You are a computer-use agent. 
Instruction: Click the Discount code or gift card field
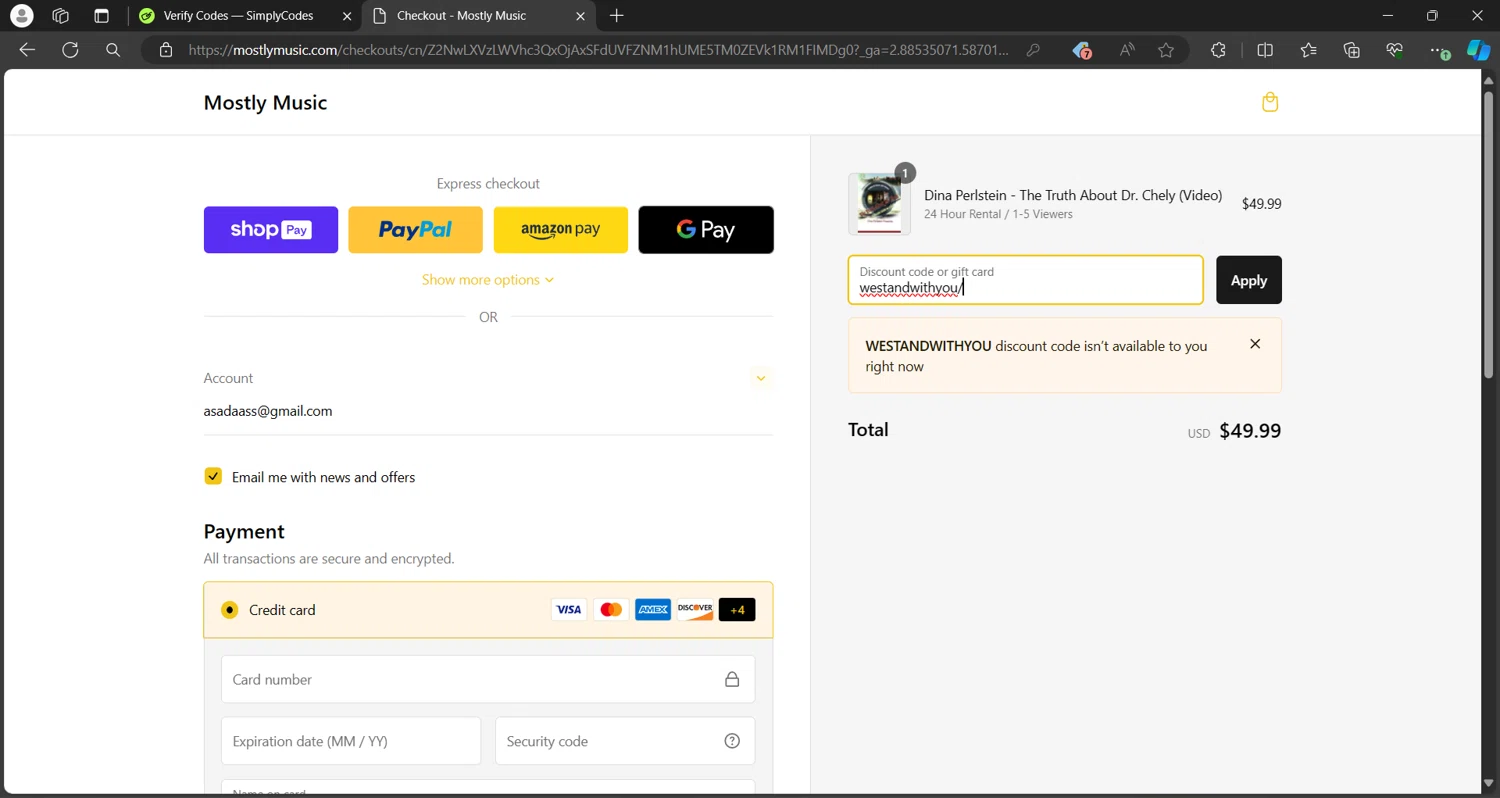1026,280
